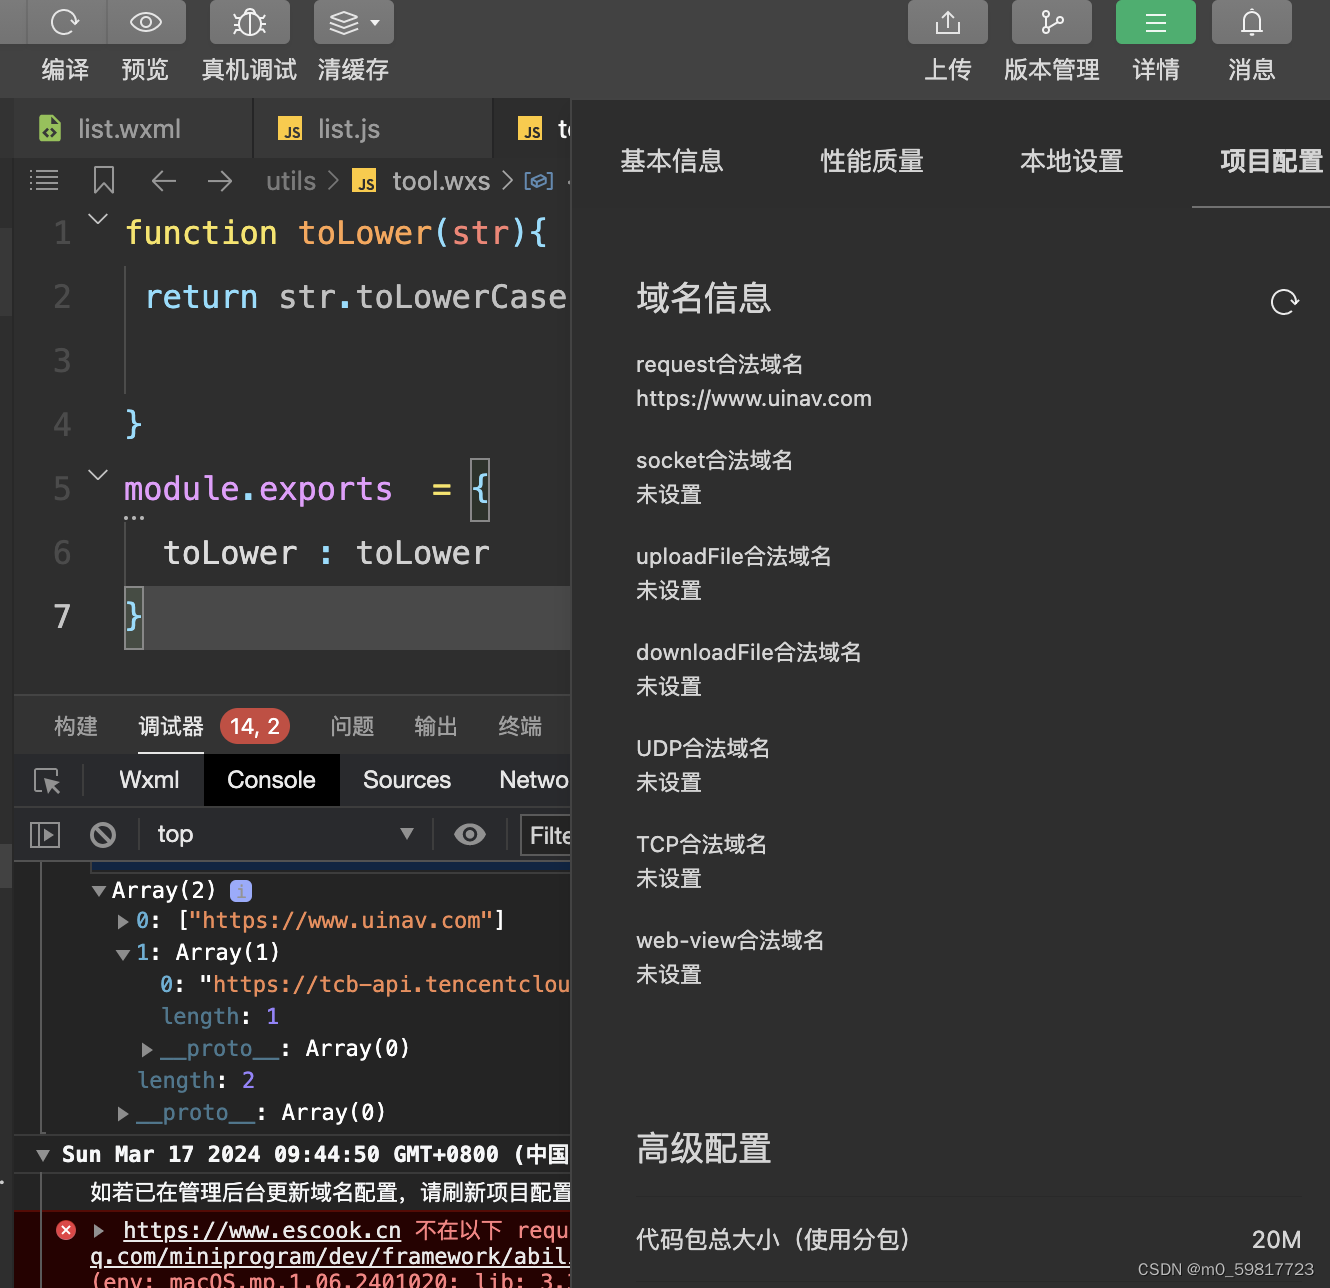Image resolution: width=1330 pixels, height=1288 pixels.
Task: Click the console Filter input
Action: pyautogui.click(x=546, y=835)
